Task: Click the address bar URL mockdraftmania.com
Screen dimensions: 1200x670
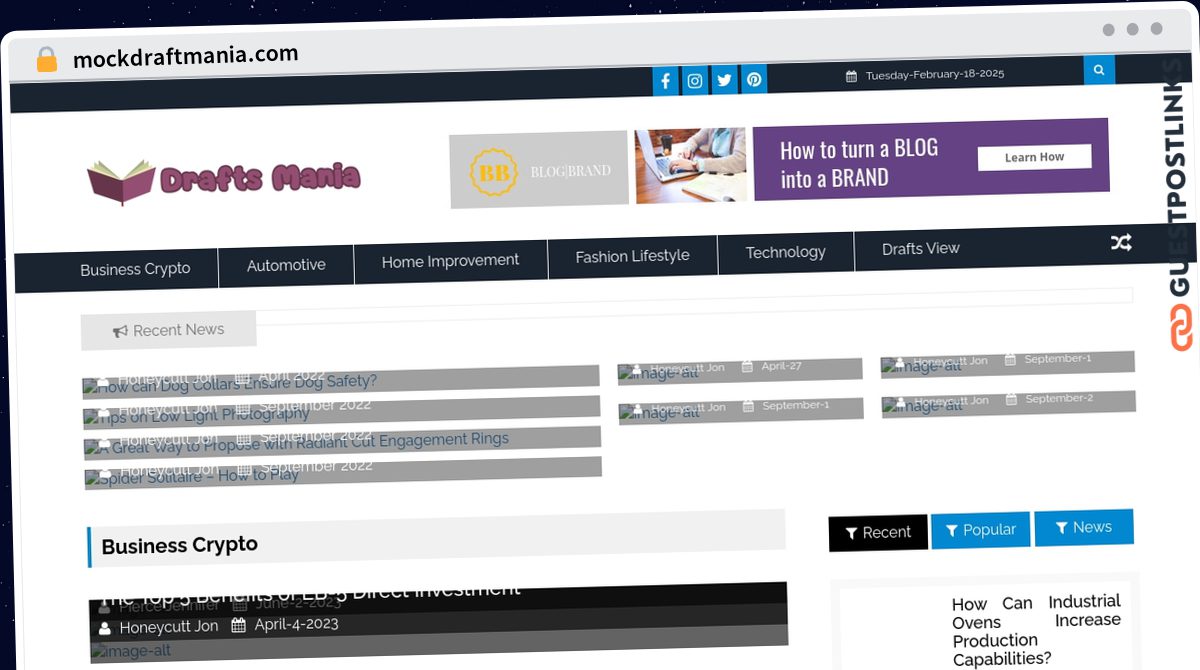Action: point(185,56)
